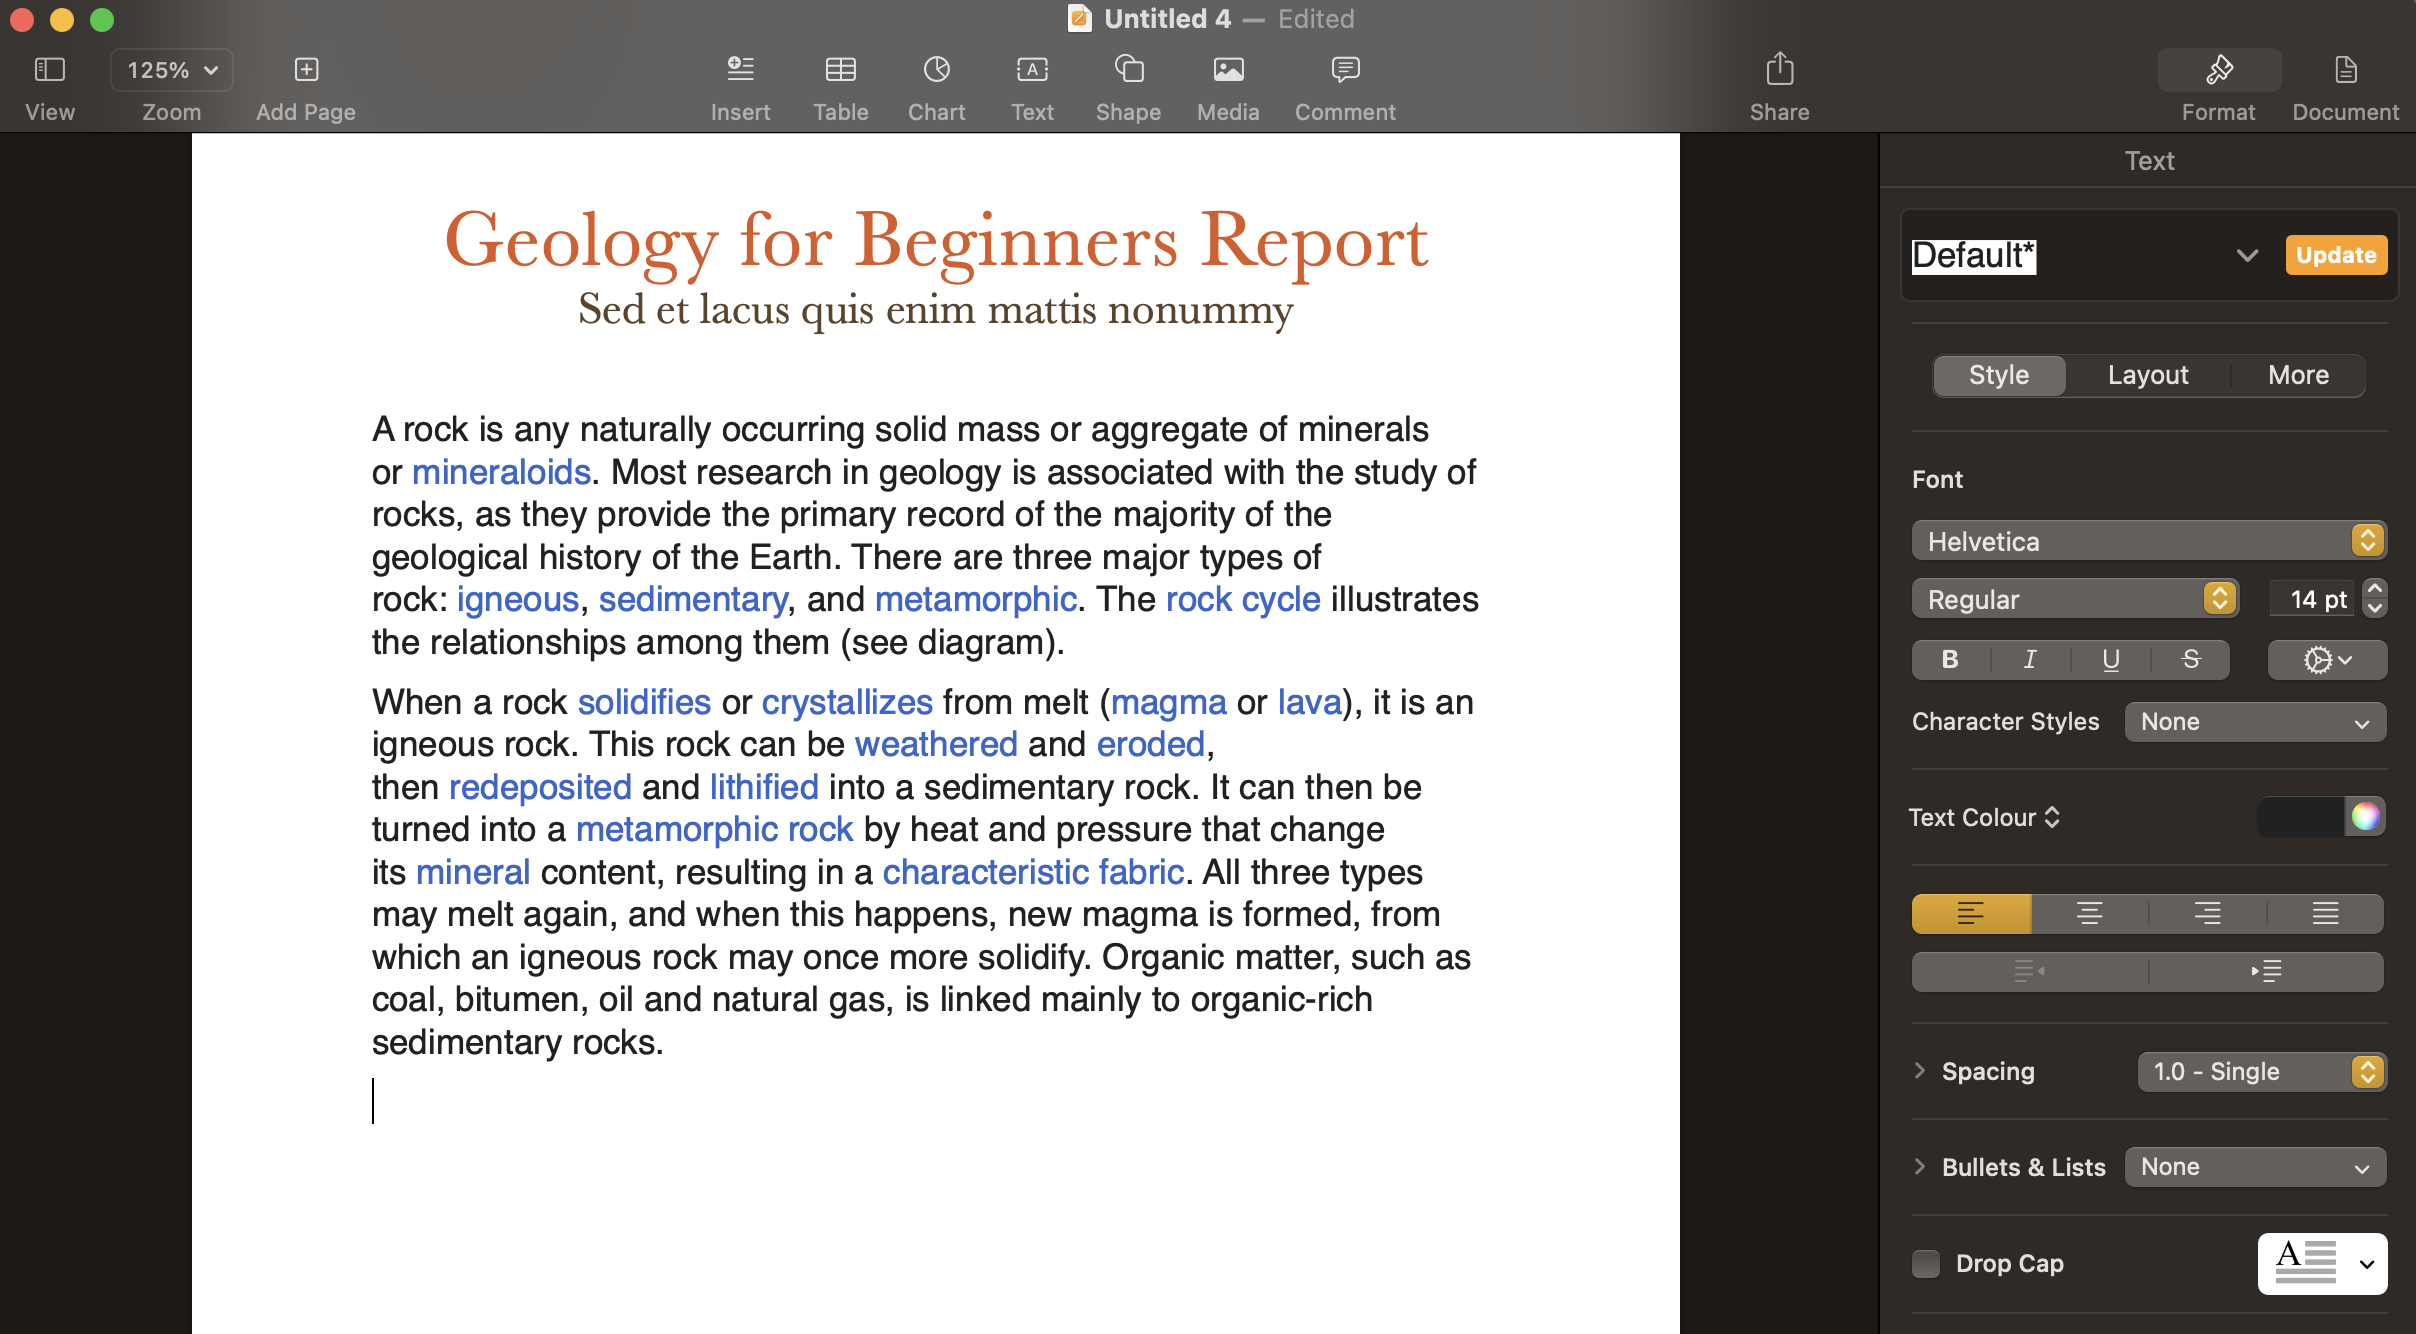Increase paragraph indent

tap(2266, 971)
